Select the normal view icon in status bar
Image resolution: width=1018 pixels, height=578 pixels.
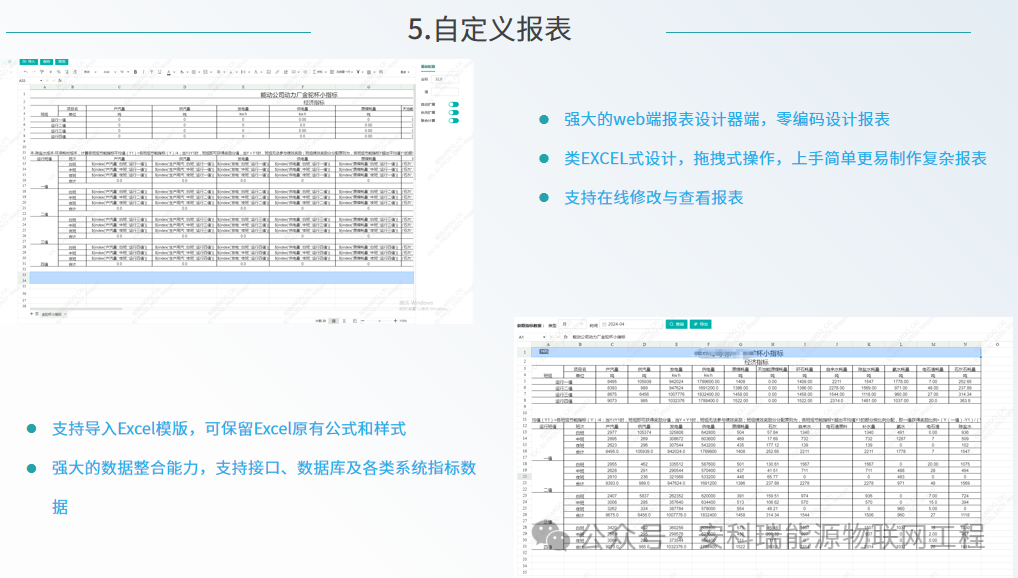(334, 321)
